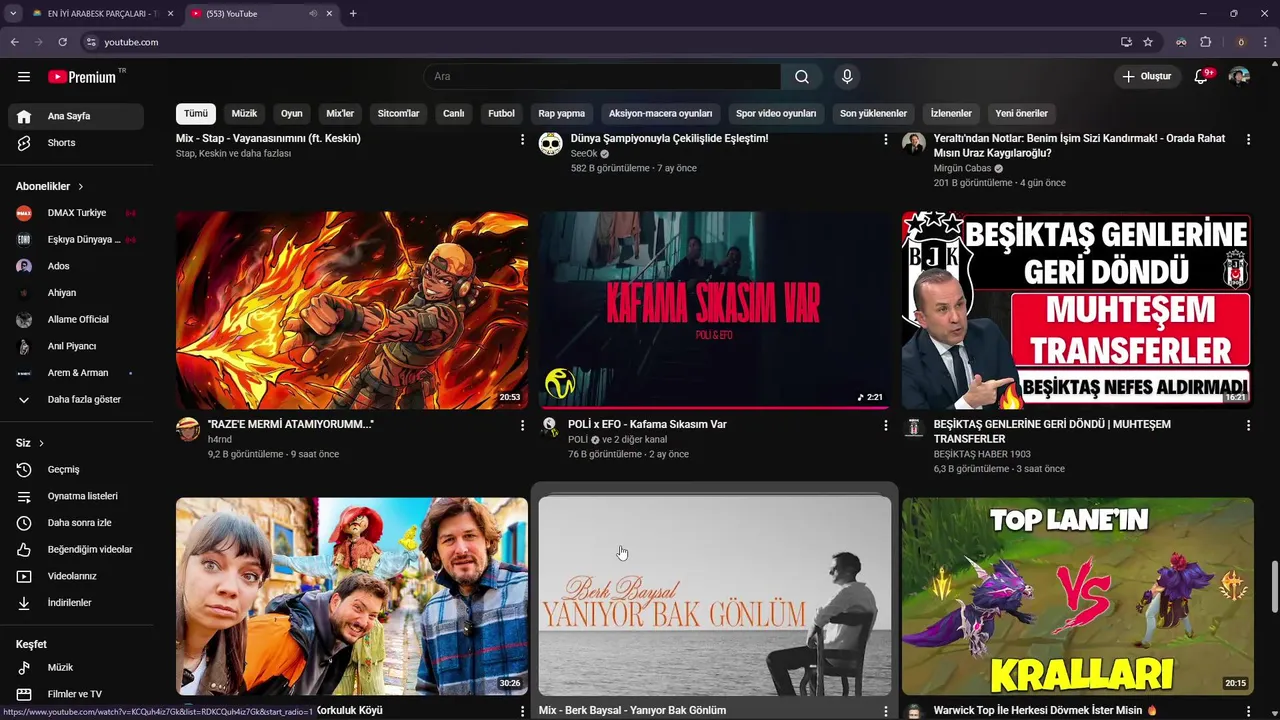Open Filmler ve TV section
The width and height of the screenshot is (1280, 720).
tap(76, 694)
